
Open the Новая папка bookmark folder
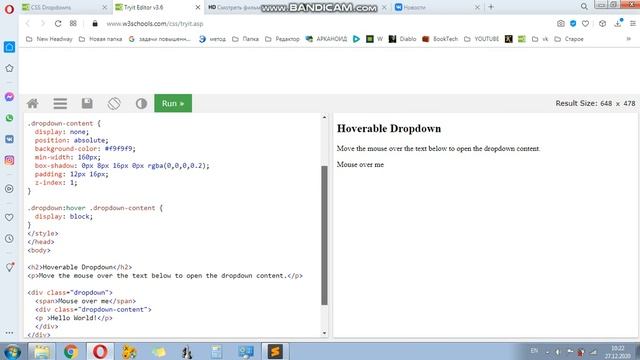tap(100, 39)
